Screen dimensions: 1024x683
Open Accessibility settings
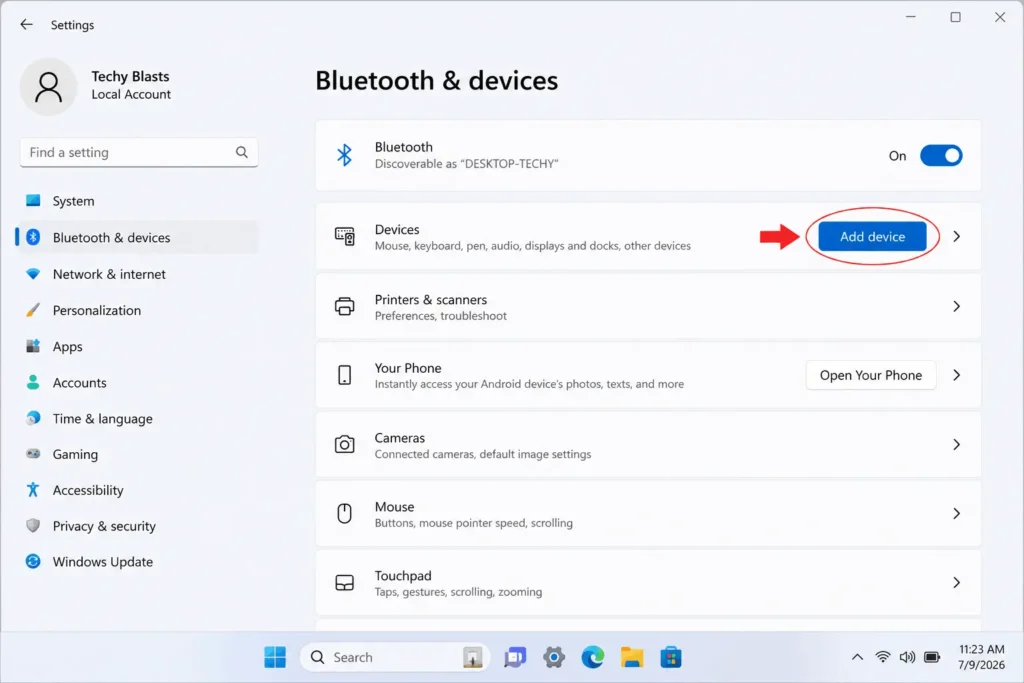click(x=138, y=490)
